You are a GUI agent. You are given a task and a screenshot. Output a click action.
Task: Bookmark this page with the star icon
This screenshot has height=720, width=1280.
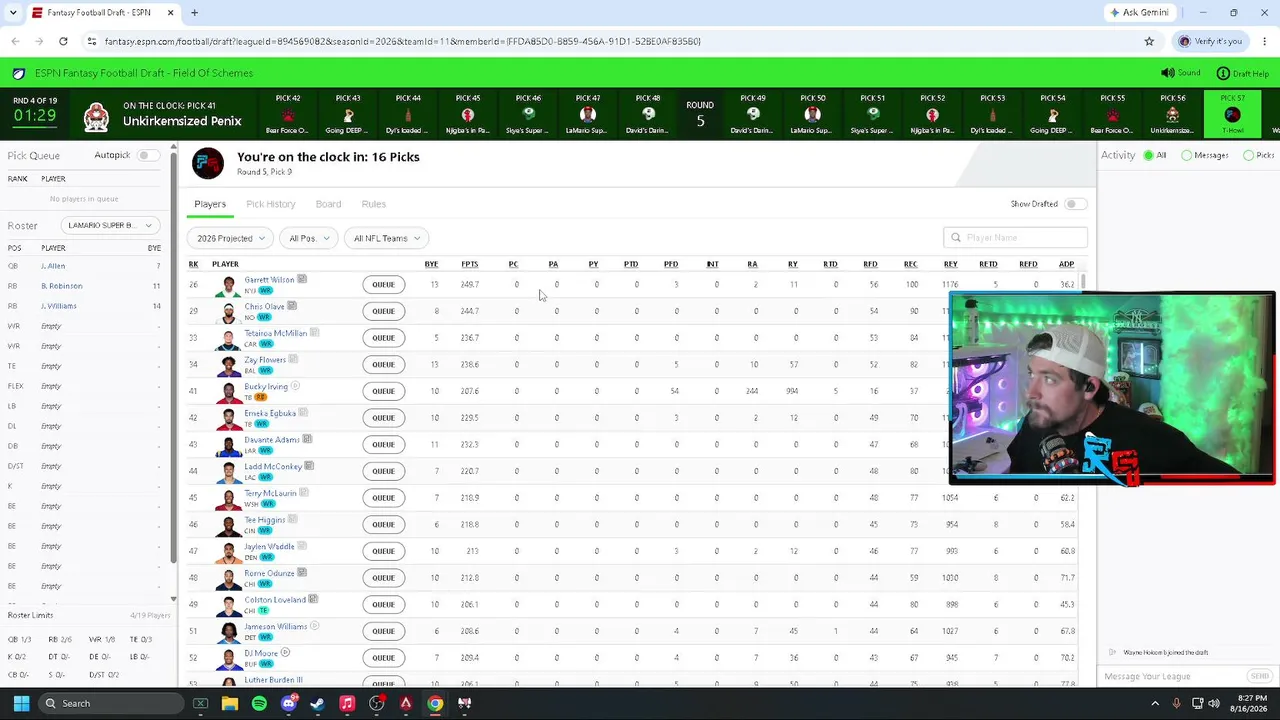pos(1149,41)
